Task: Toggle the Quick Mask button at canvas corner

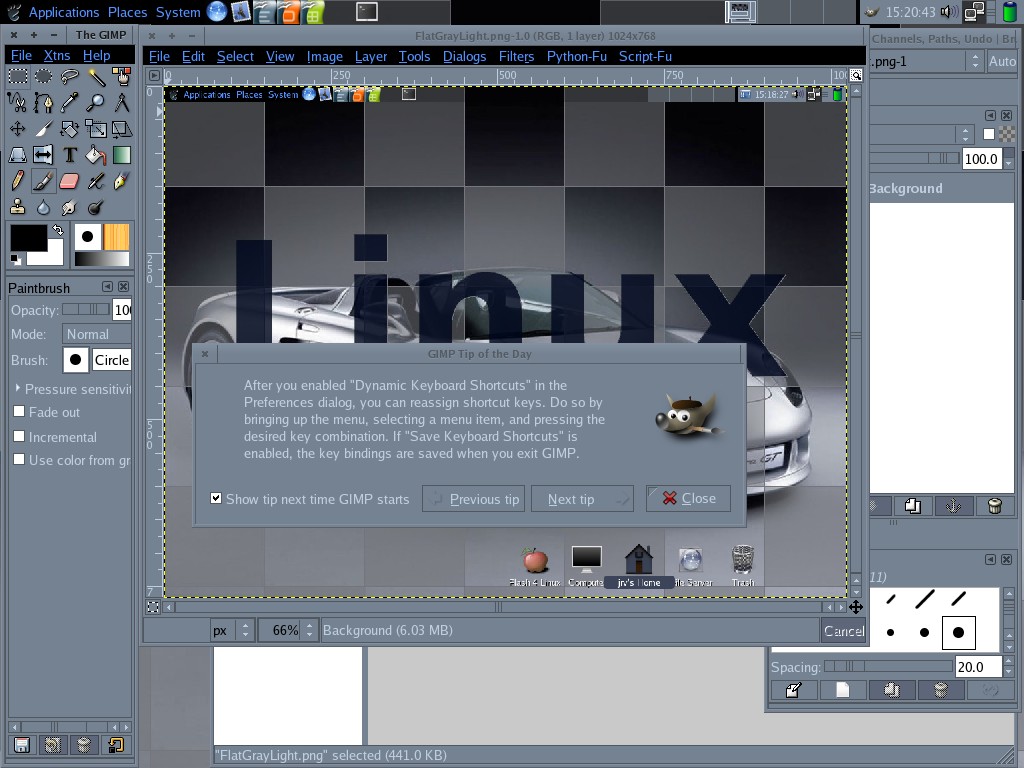Action: tap(153, 607)
